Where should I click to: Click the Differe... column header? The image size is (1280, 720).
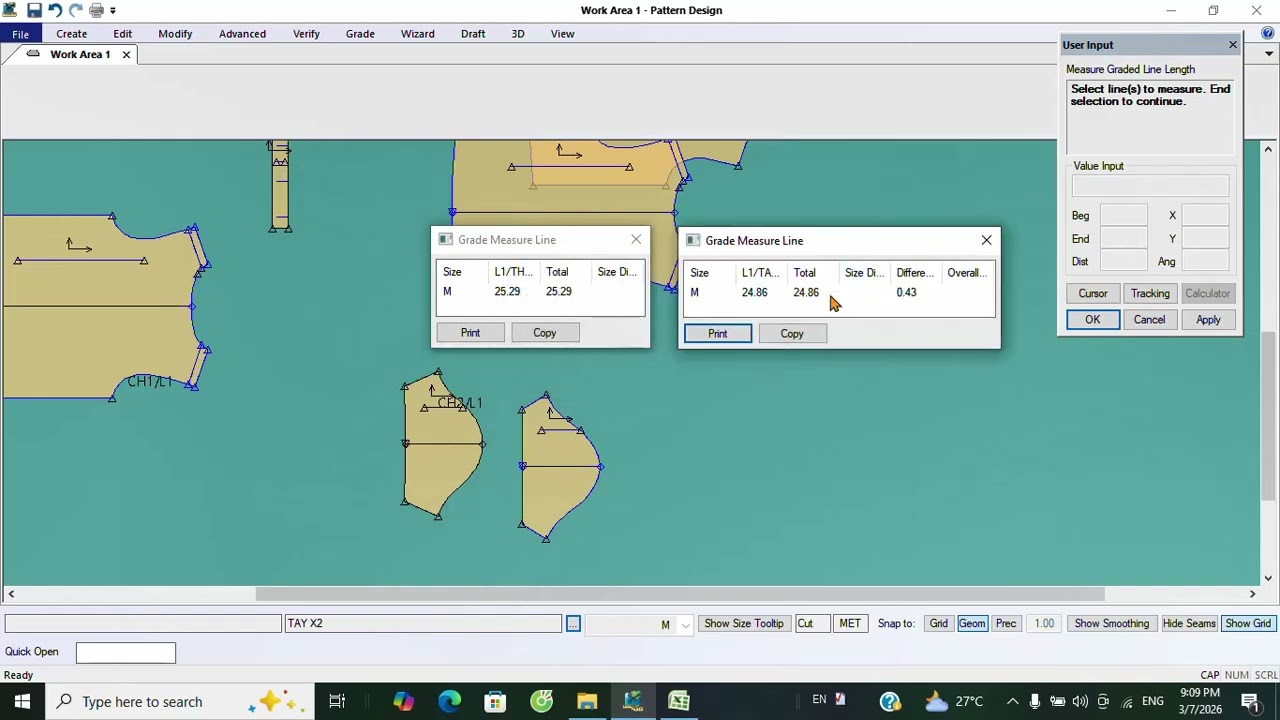(916, 273)
